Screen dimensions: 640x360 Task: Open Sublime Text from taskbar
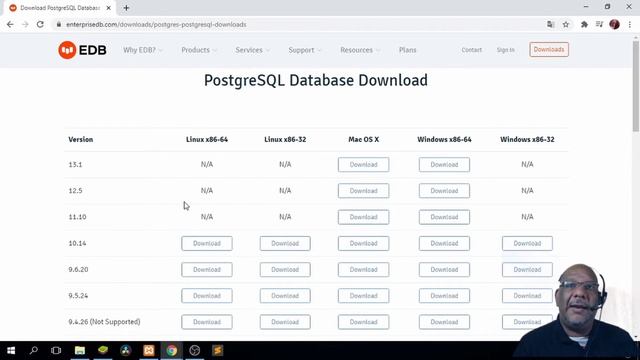pyautogui.click(x=218, y=351)
